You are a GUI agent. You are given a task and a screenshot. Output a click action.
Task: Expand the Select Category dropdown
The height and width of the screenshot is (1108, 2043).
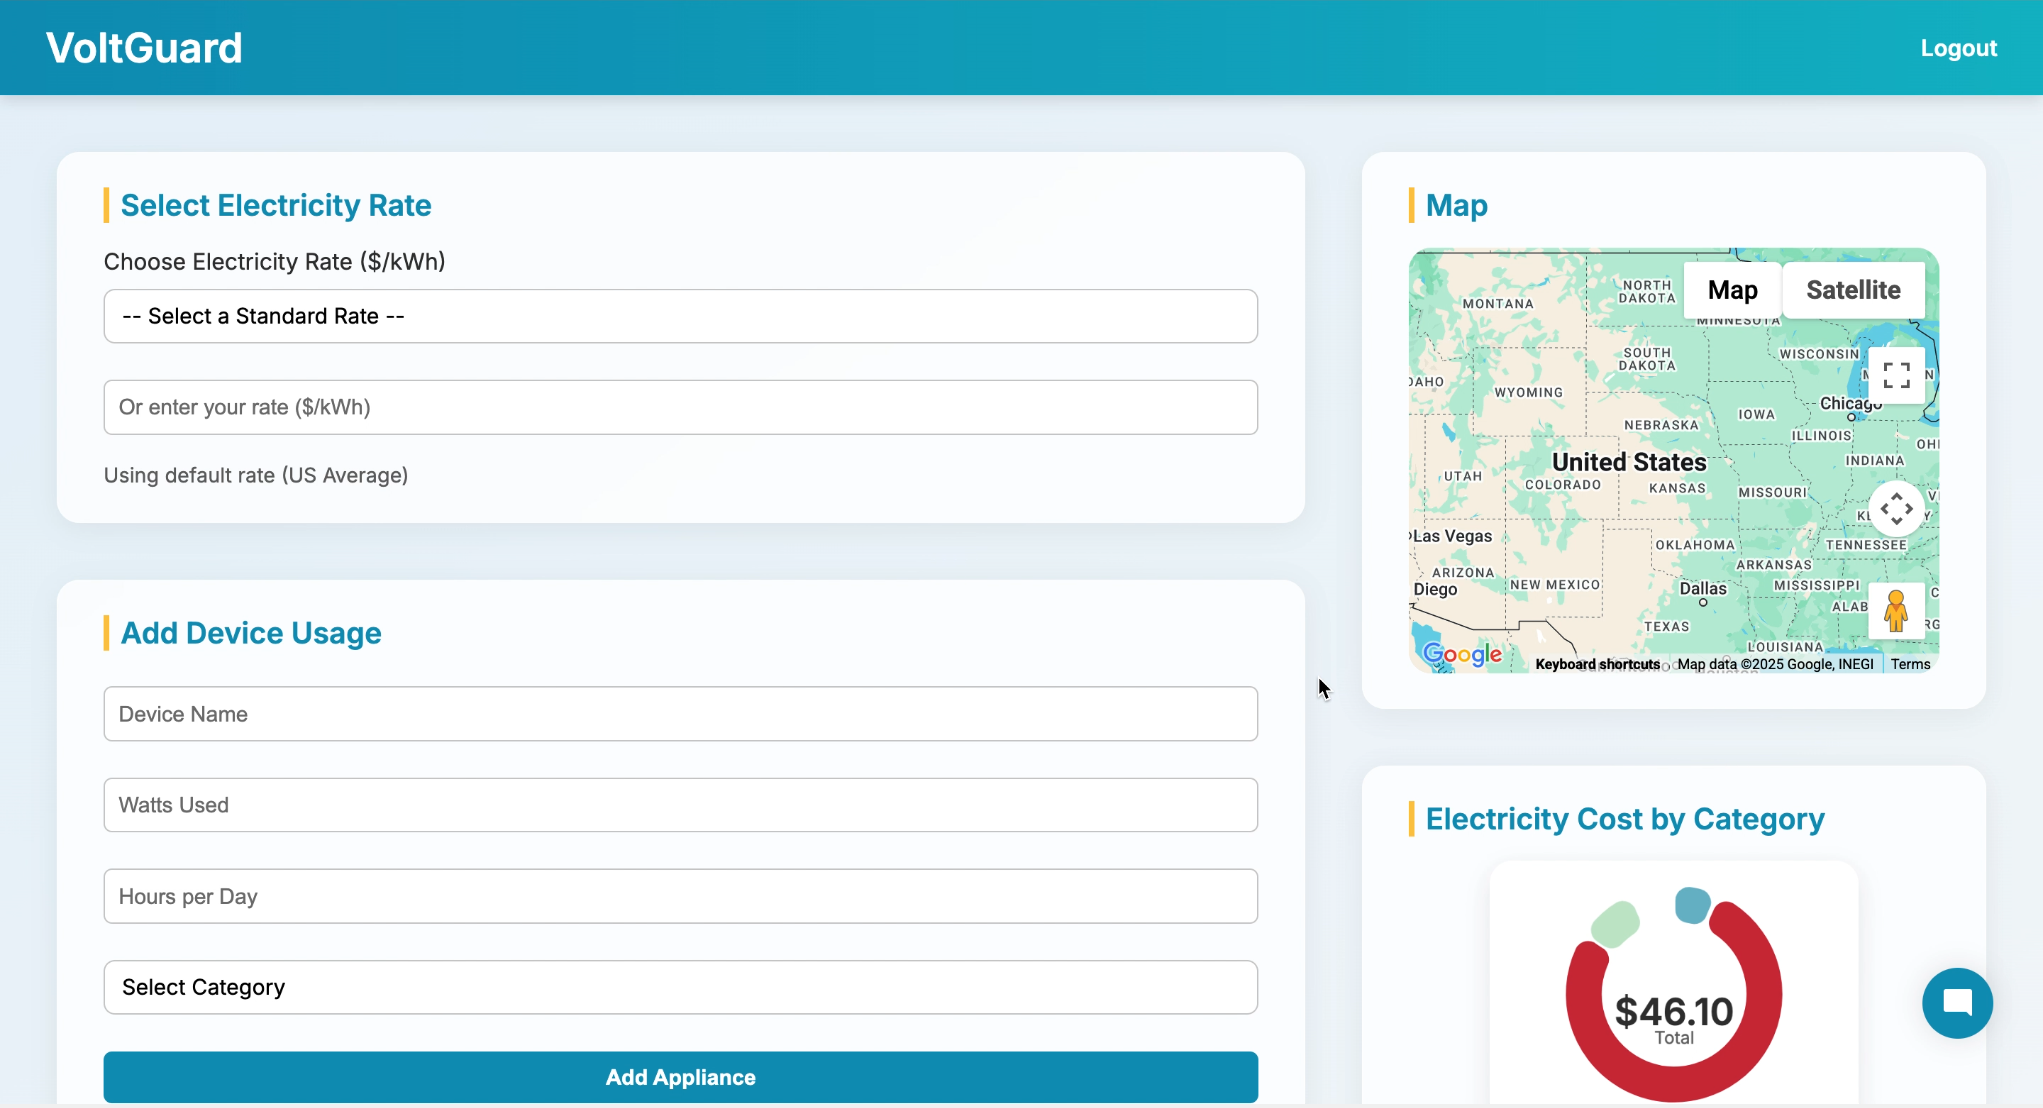coord(680,987)
